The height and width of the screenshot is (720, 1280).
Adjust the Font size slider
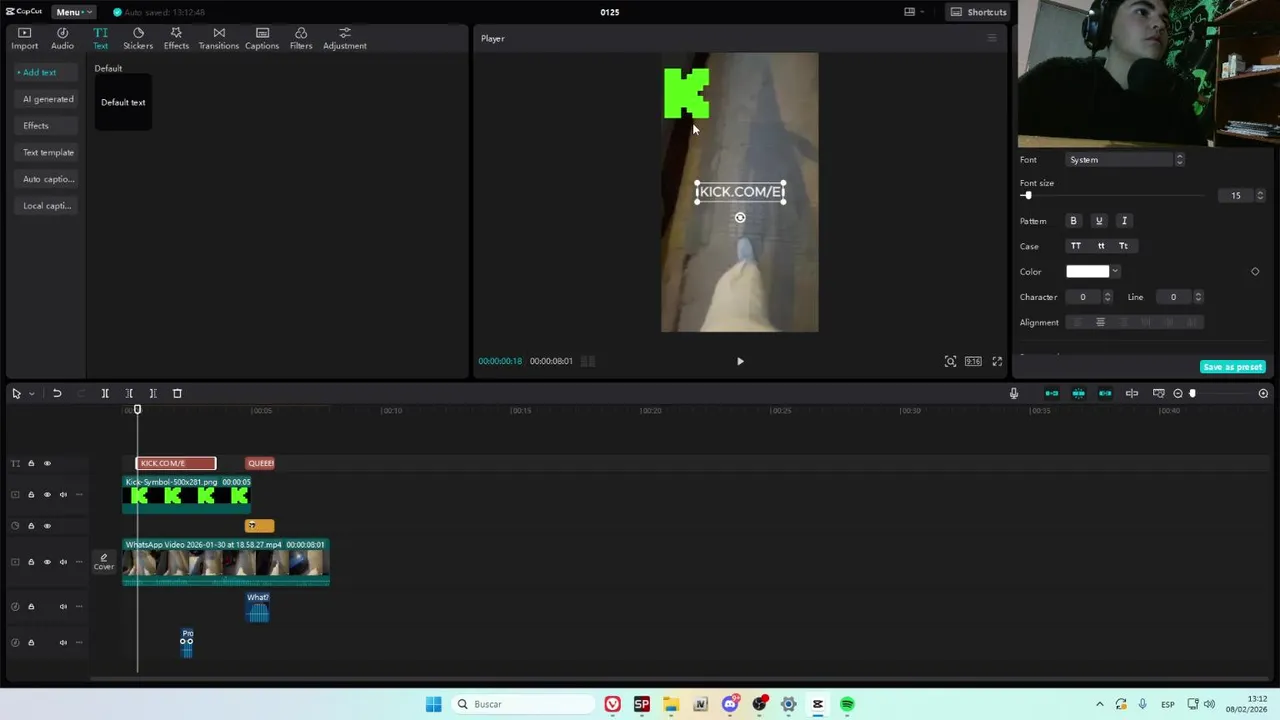click(x=1028, y=195)
